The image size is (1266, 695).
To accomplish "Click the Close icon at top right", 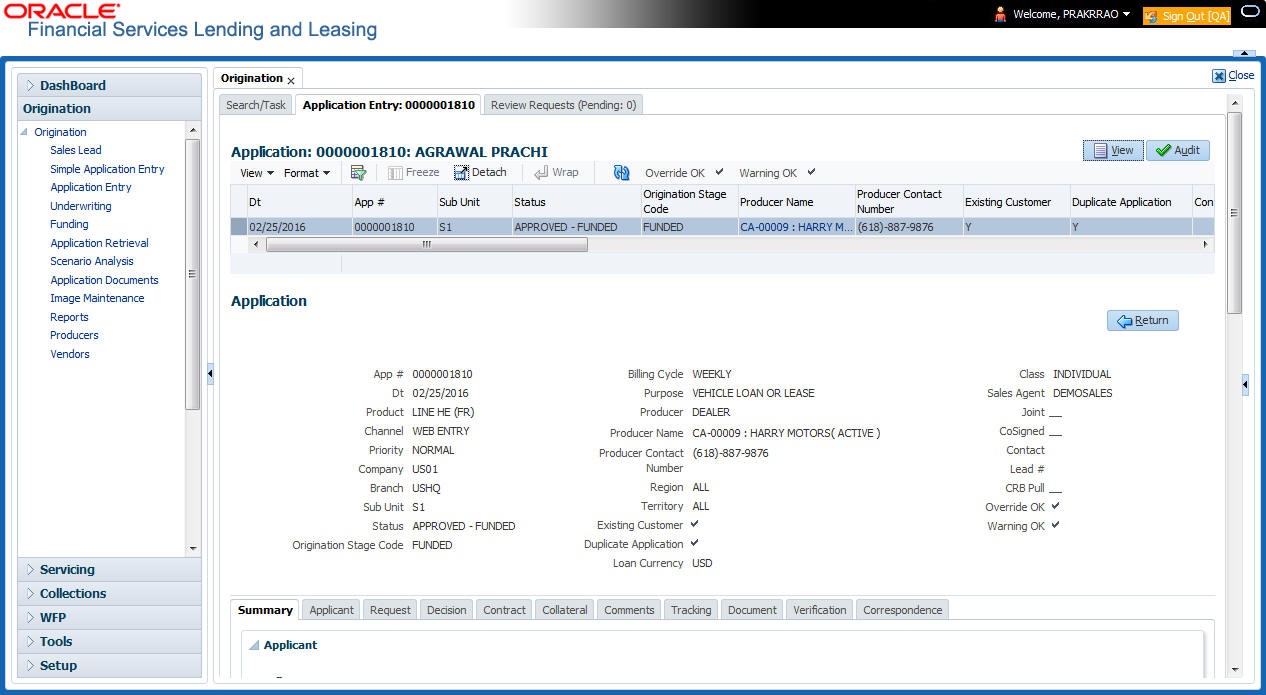I will pos(1219,75).
